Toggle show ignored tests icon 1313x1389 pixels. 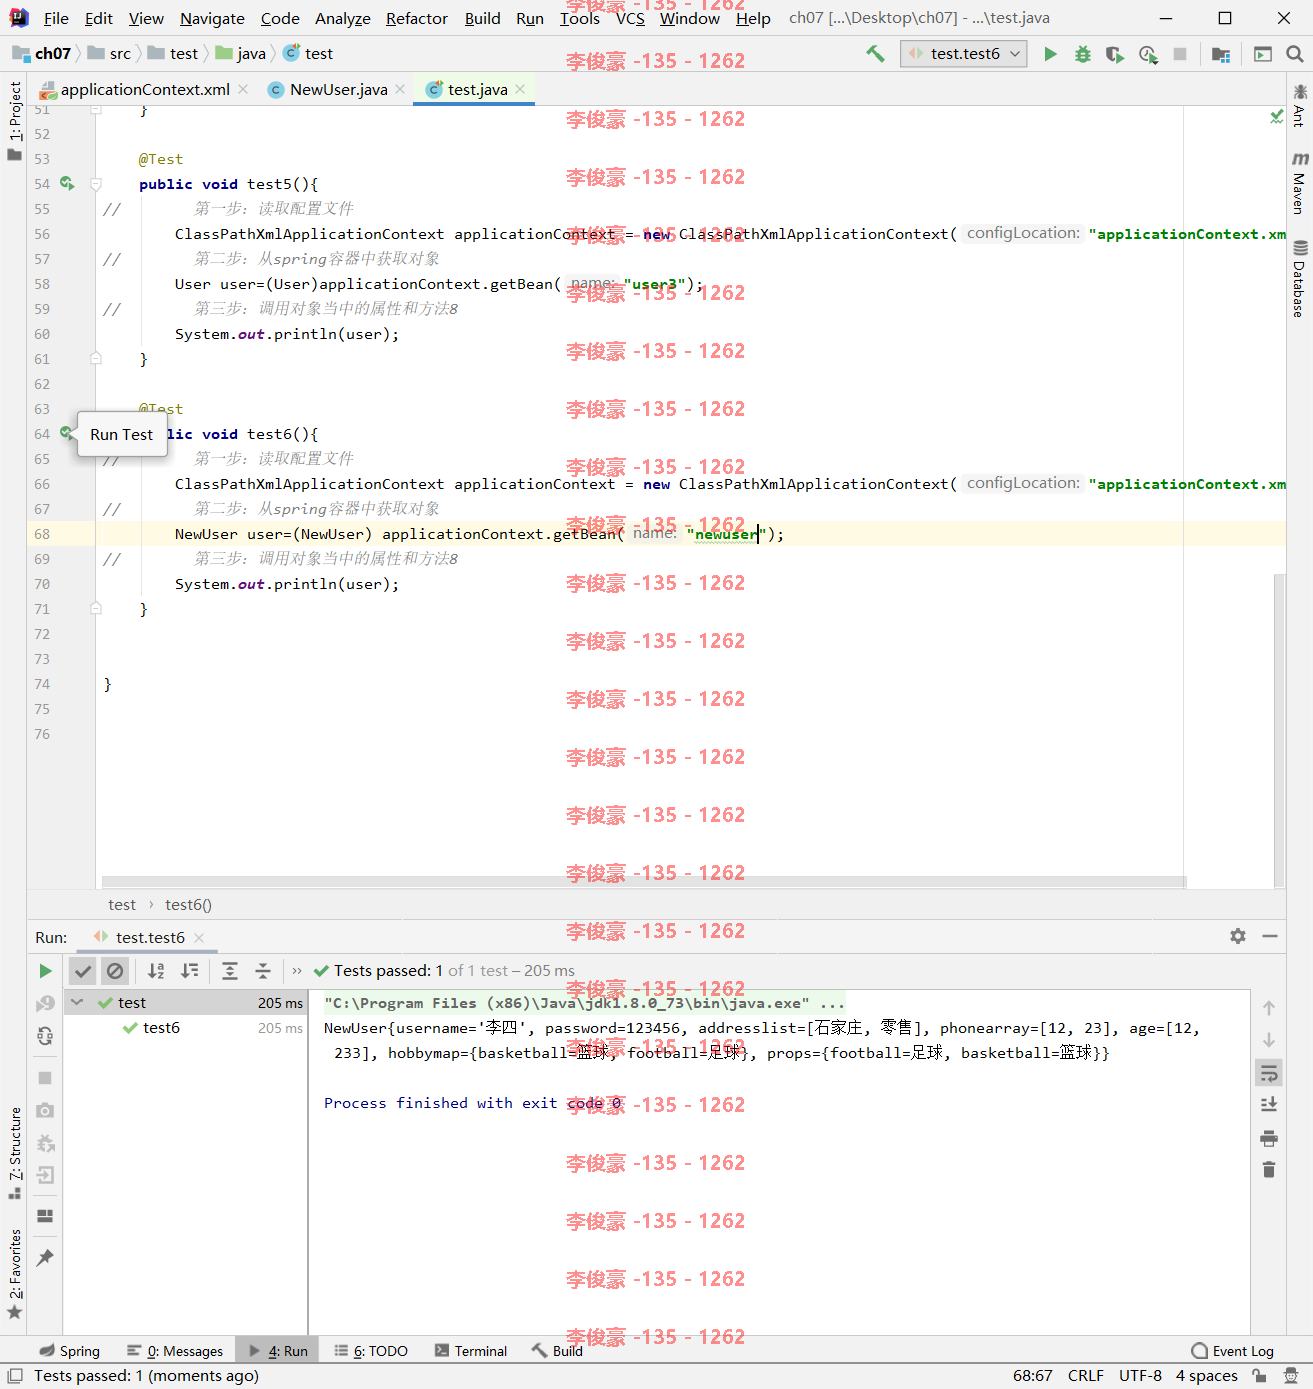[x=115, y=971]
